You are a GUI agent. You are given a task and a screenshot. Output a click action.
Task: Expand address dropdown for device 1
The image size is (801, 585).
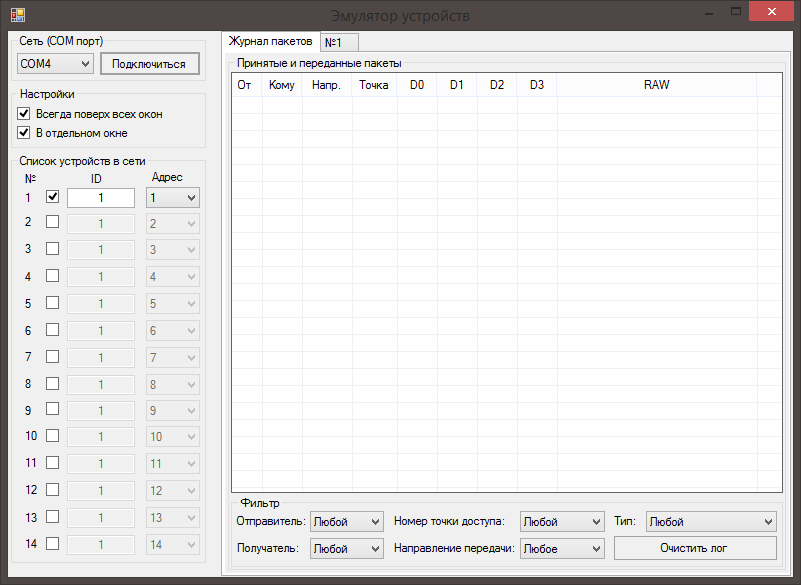tap(173, 198)
